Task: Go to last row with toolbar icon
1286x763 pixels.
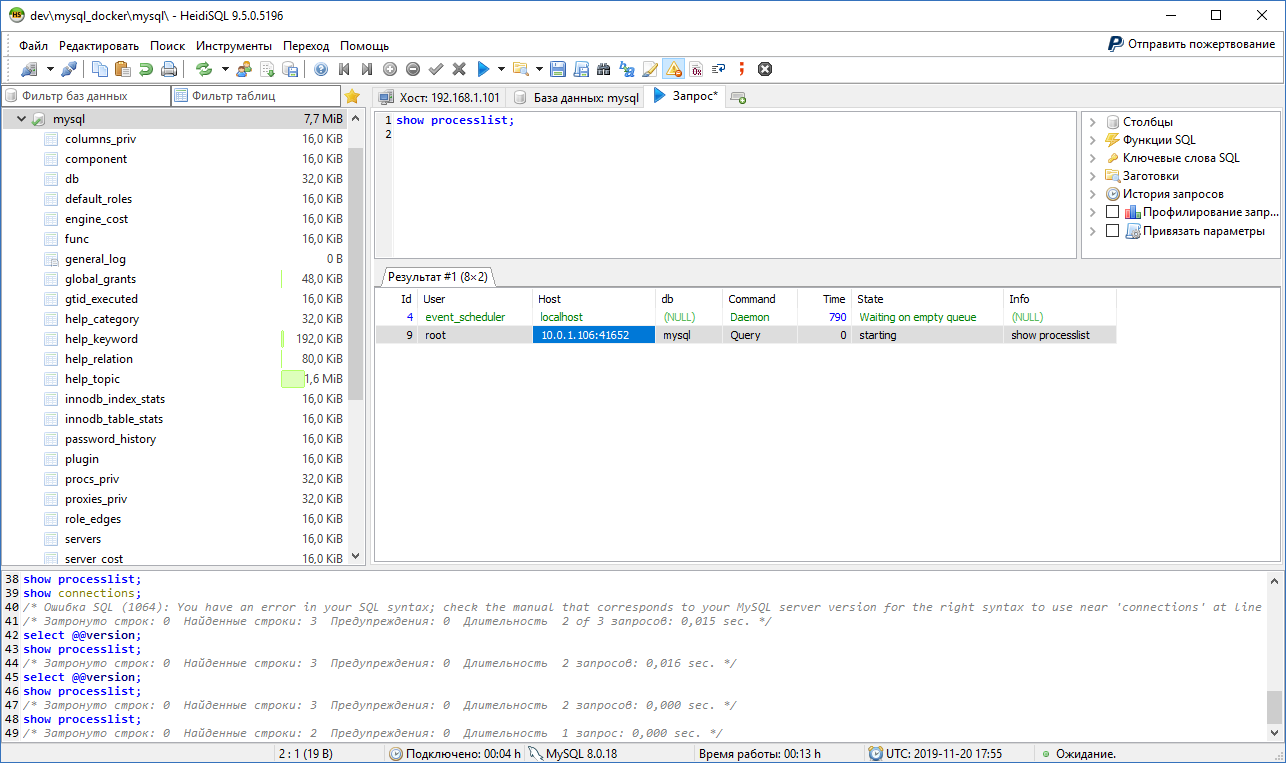Action: coord(367,69)
